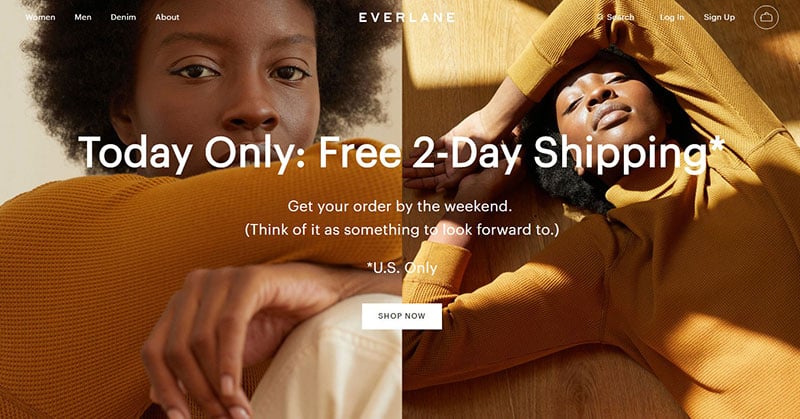This screenshot has width=800, height=419.
Task: Open the Men menu
Action: click(x=83, y=17)
